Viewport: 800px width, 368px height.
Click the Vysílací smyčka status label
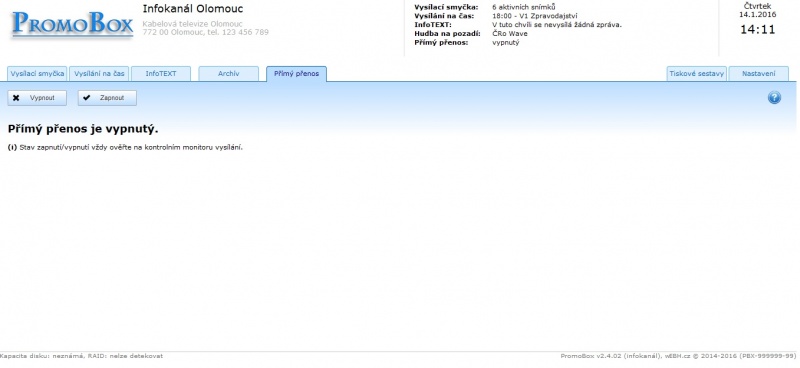click(446, 7)
